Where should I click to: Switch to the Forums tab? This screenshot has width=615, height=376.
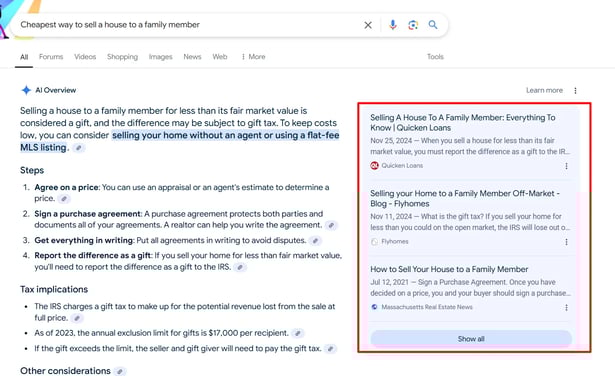pos(51,57)
